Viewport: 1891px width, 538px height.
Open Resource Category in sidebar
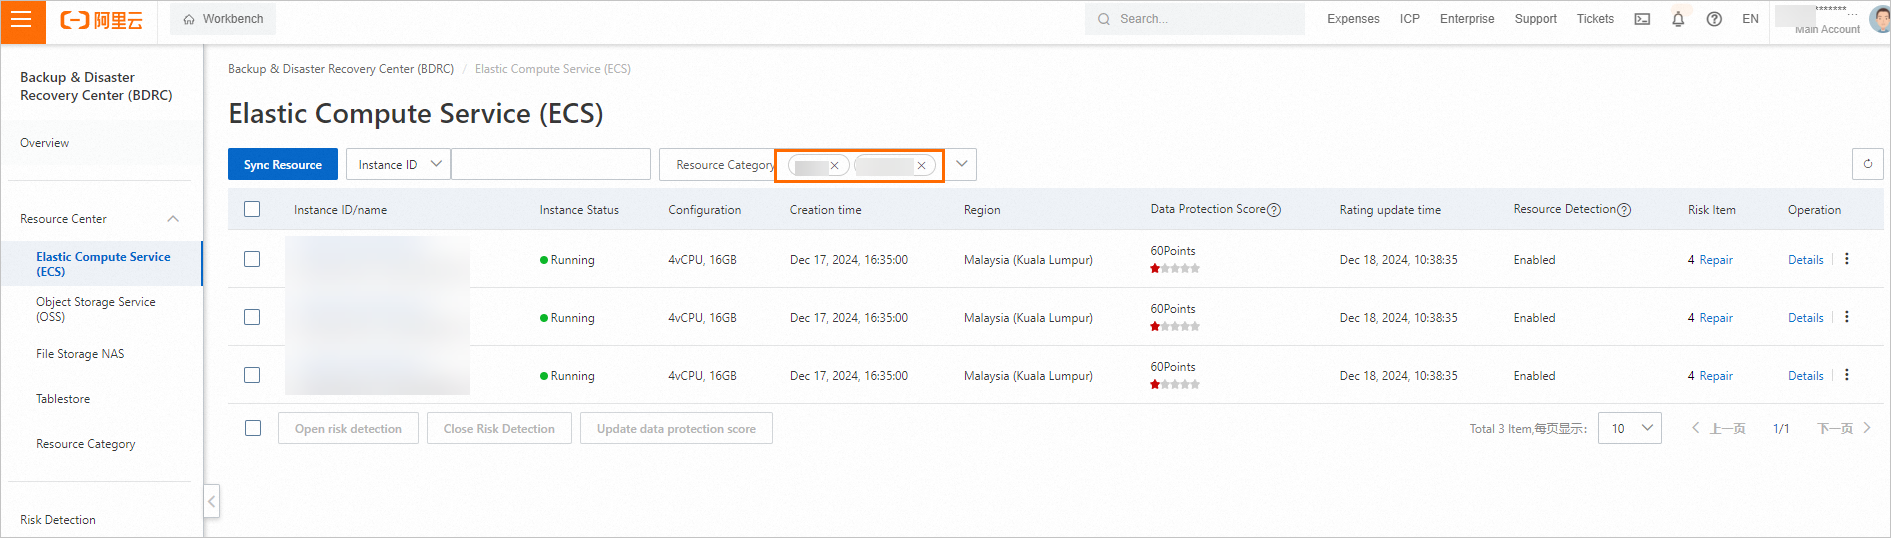click(x=86, y=444)
